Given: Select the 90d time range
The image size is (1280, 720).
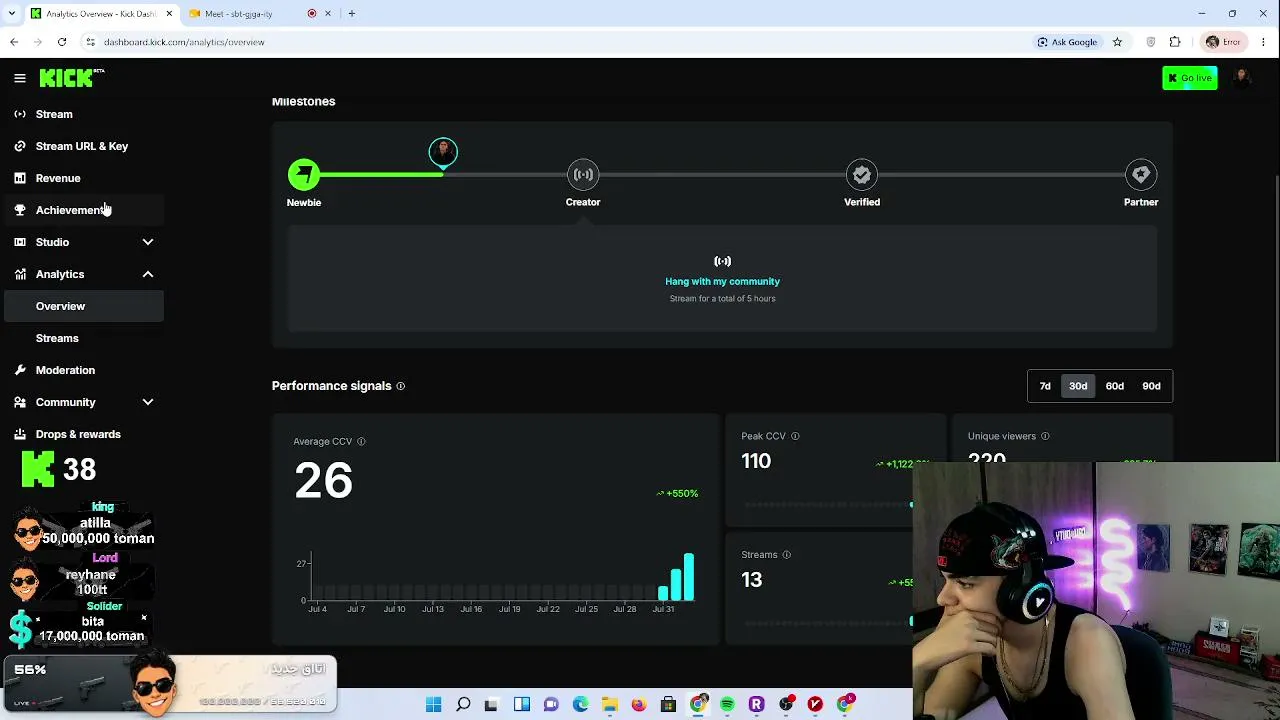Looking at the screenshot, I should (1152, 386).
